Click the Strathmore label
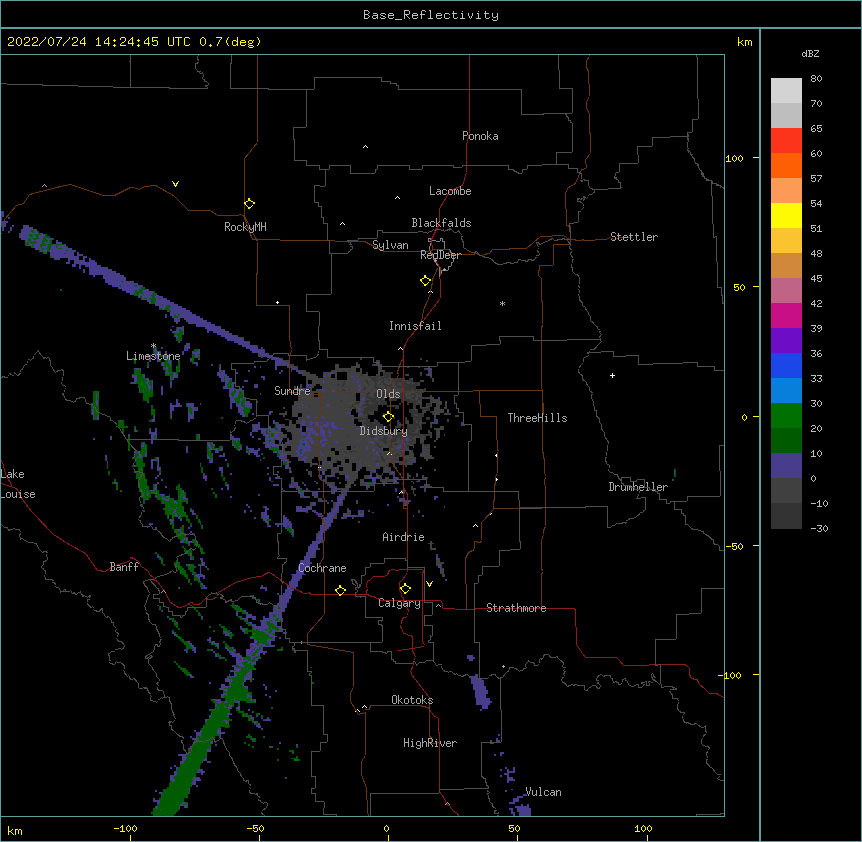The image size is (862, 842). pyautogui.click(x=516, y=608)
